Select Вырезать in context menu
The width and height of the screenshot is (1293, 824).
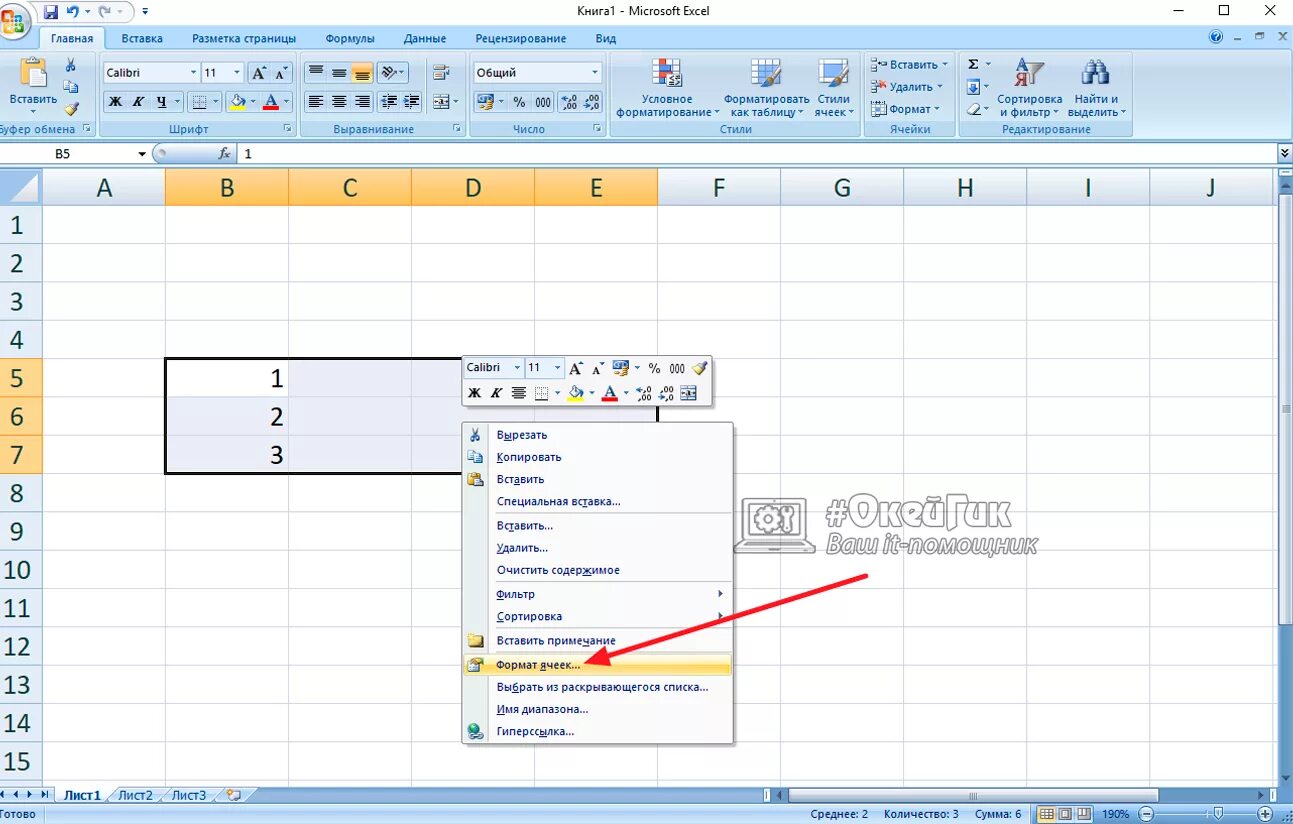pyautogui.click(x=597, y=435)
